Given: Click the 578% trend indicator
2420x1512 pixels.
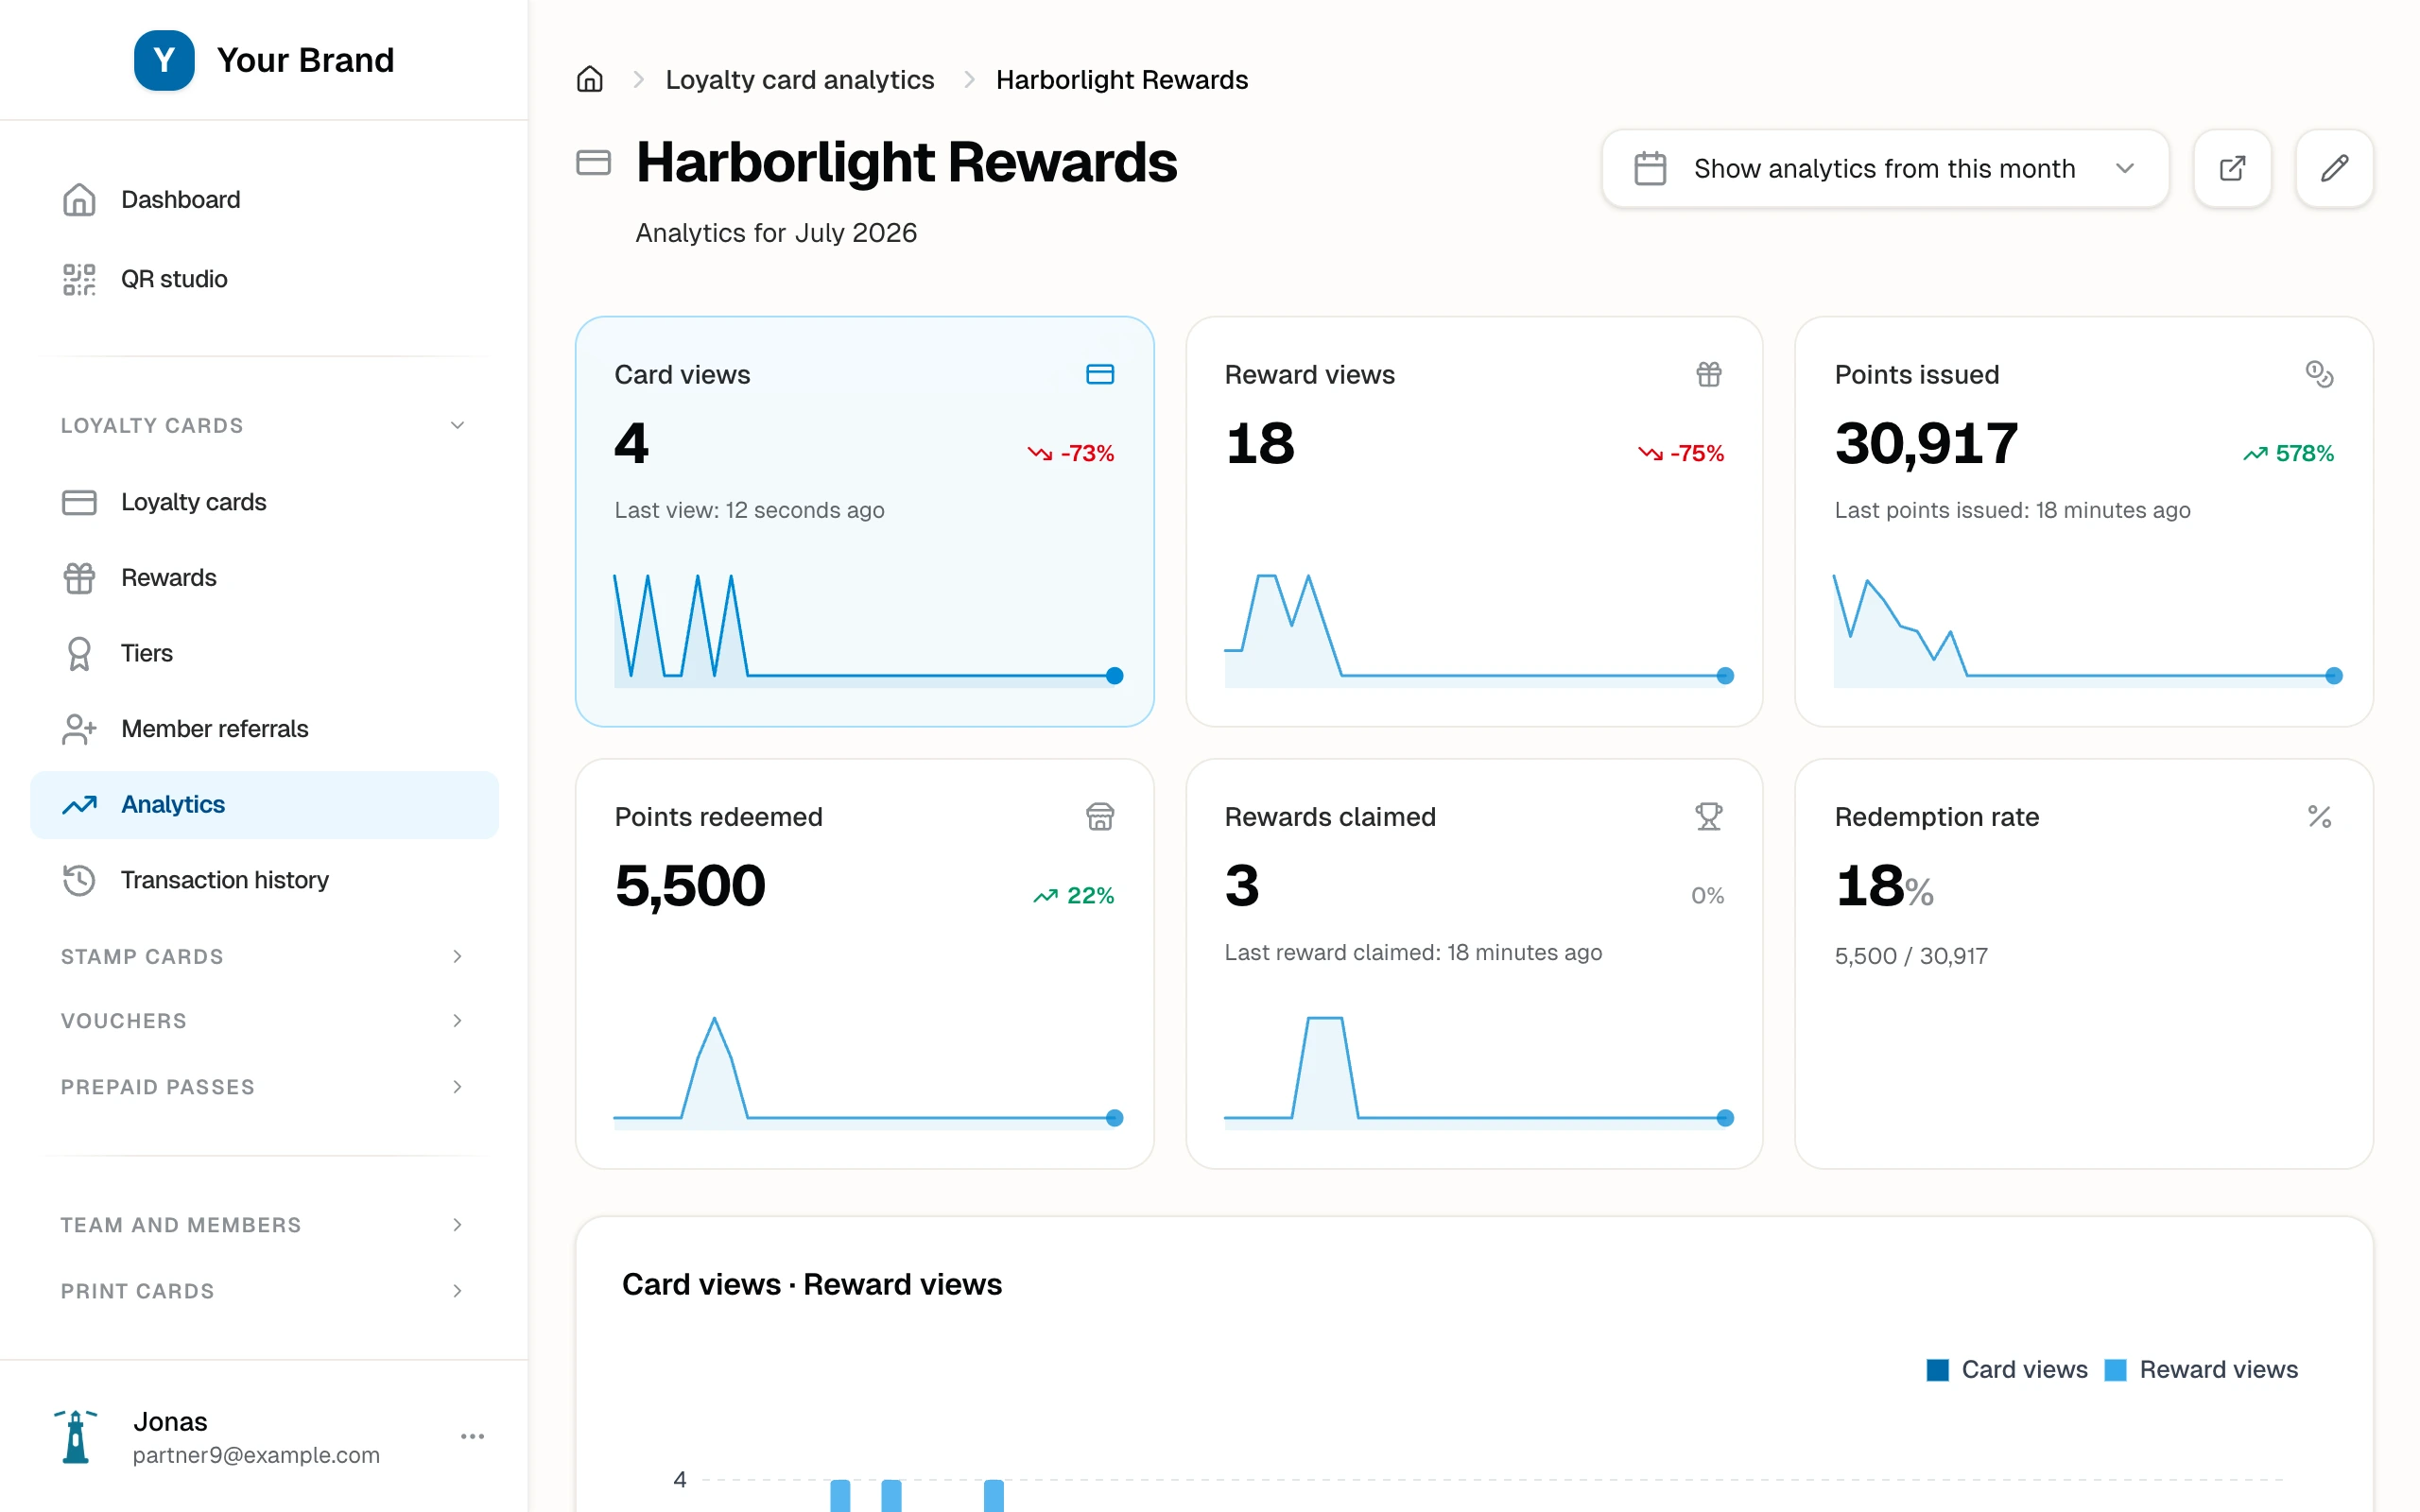Looking at the screenshot, I should tap(2288, 453).
